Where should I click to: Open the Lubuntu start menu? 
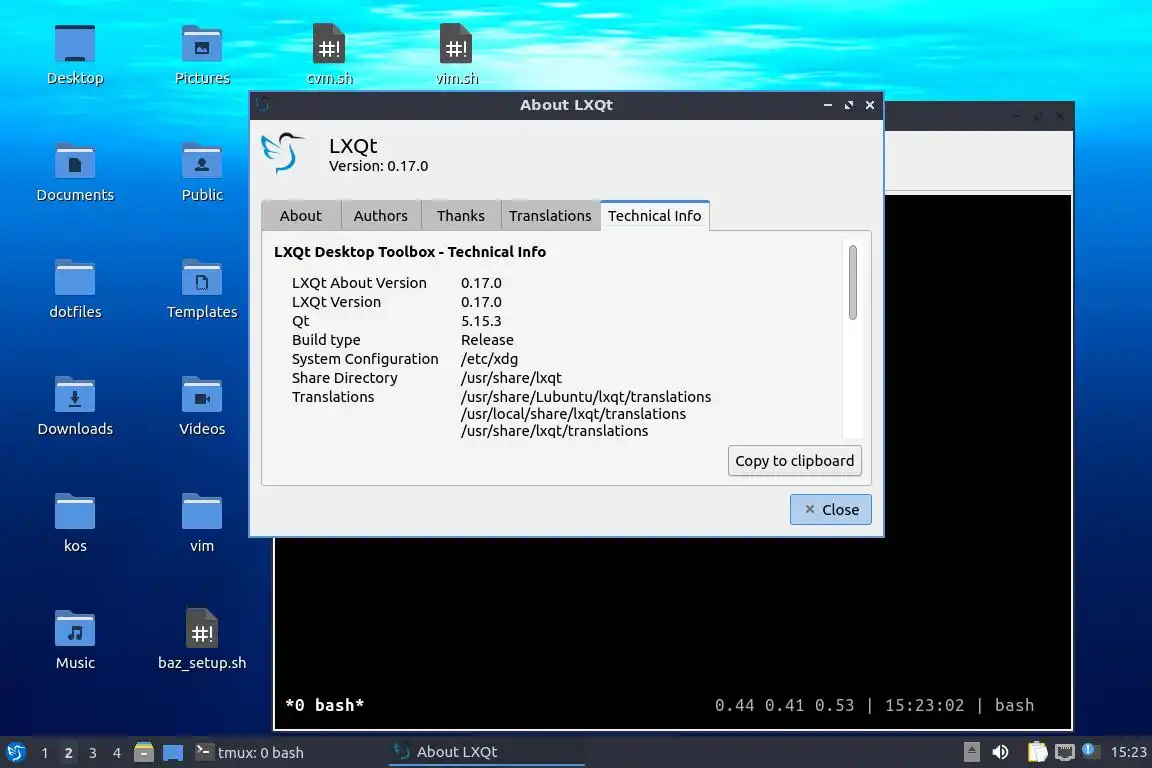(15, 752)
